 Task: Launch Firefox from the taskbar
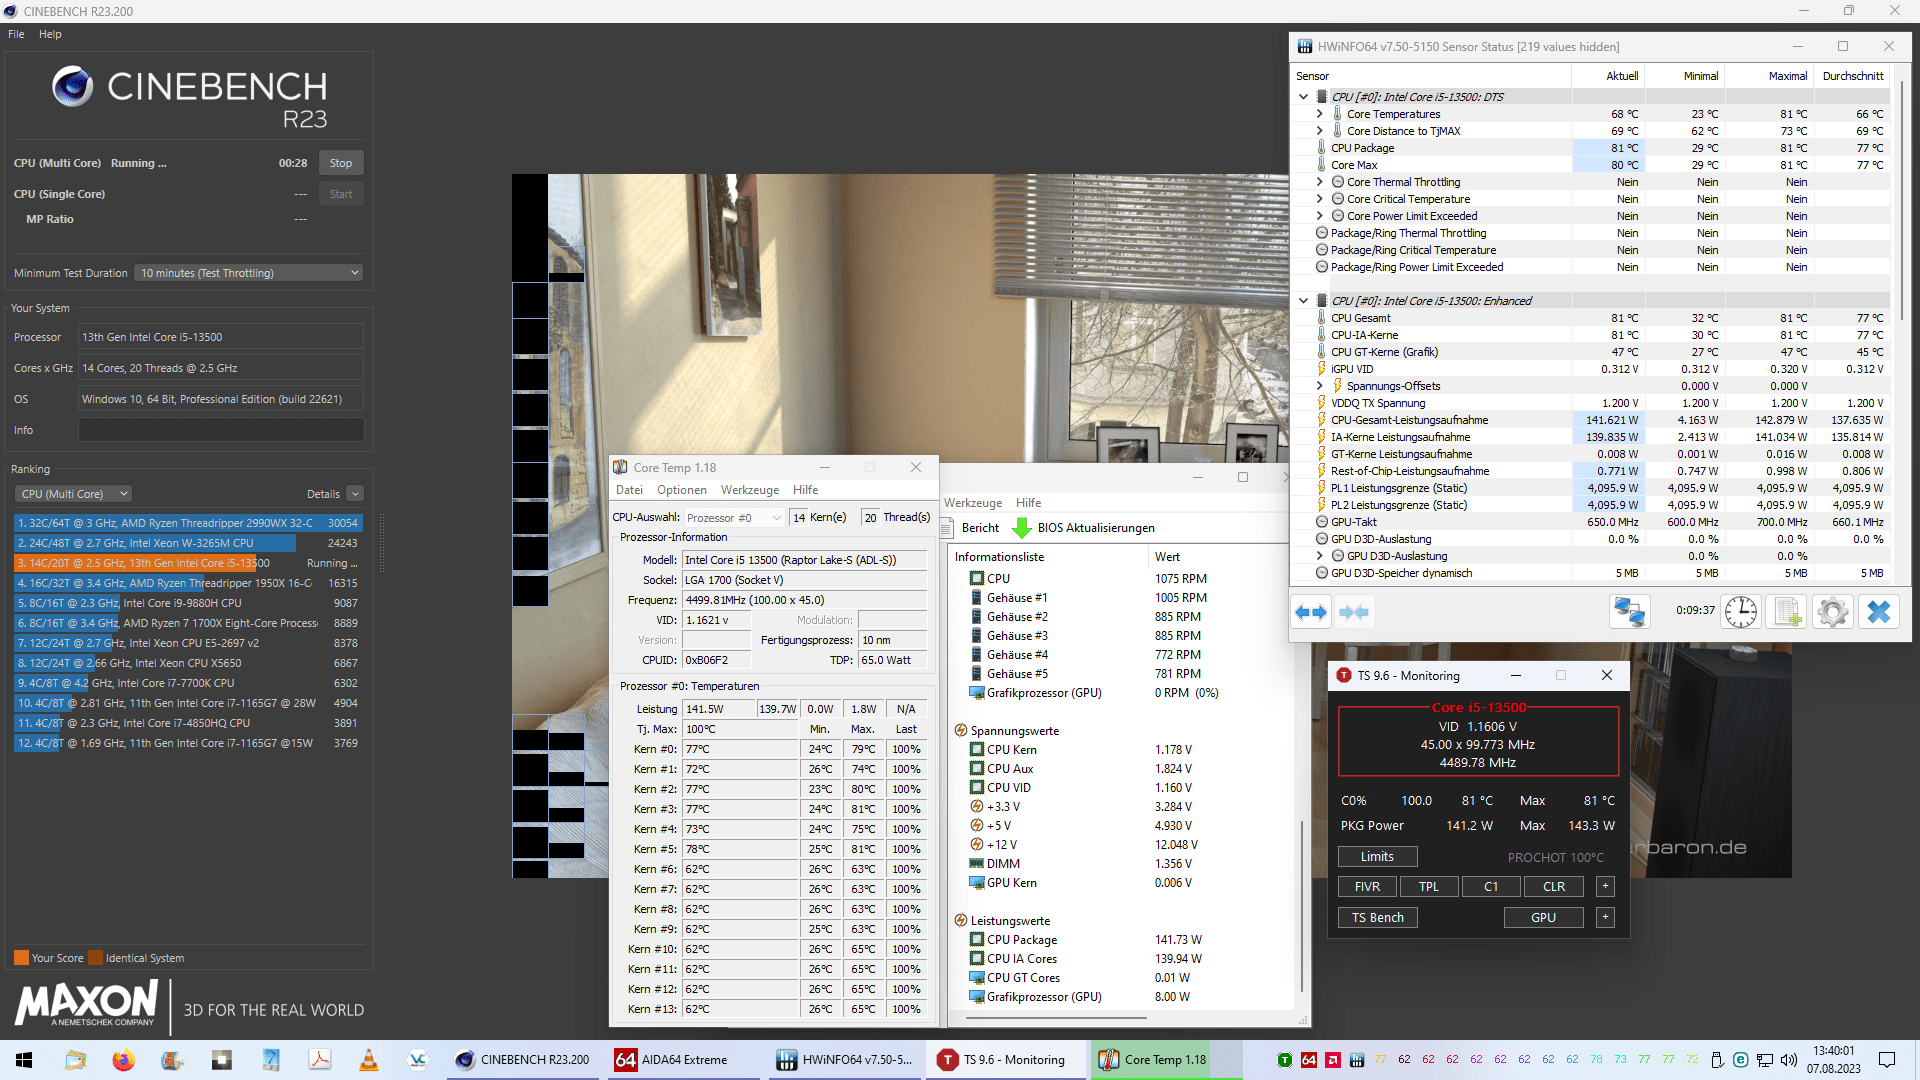pyautogui.click(x=124, y=1060)
